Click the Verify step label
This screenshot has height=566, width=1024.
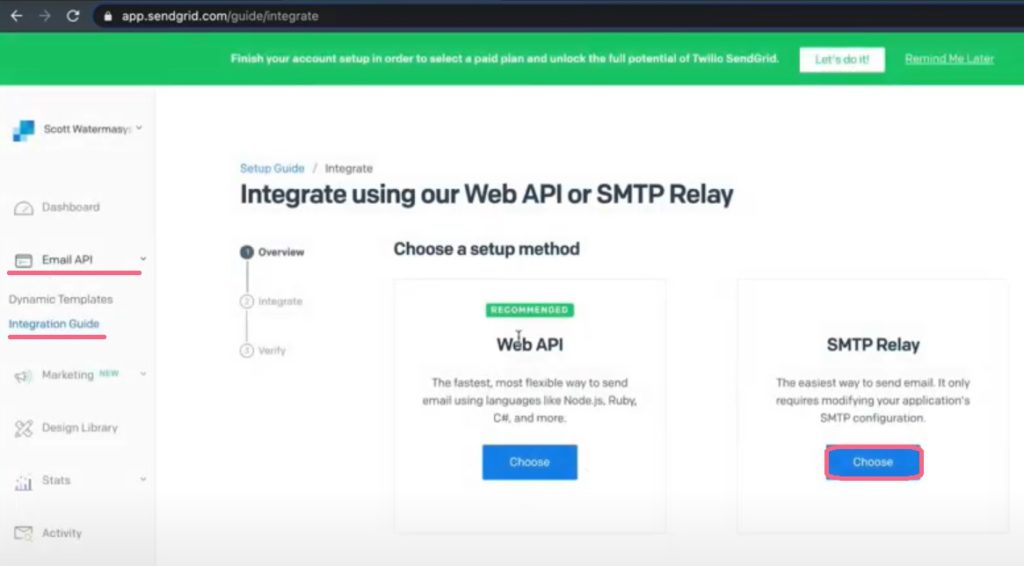click(272, 351)
